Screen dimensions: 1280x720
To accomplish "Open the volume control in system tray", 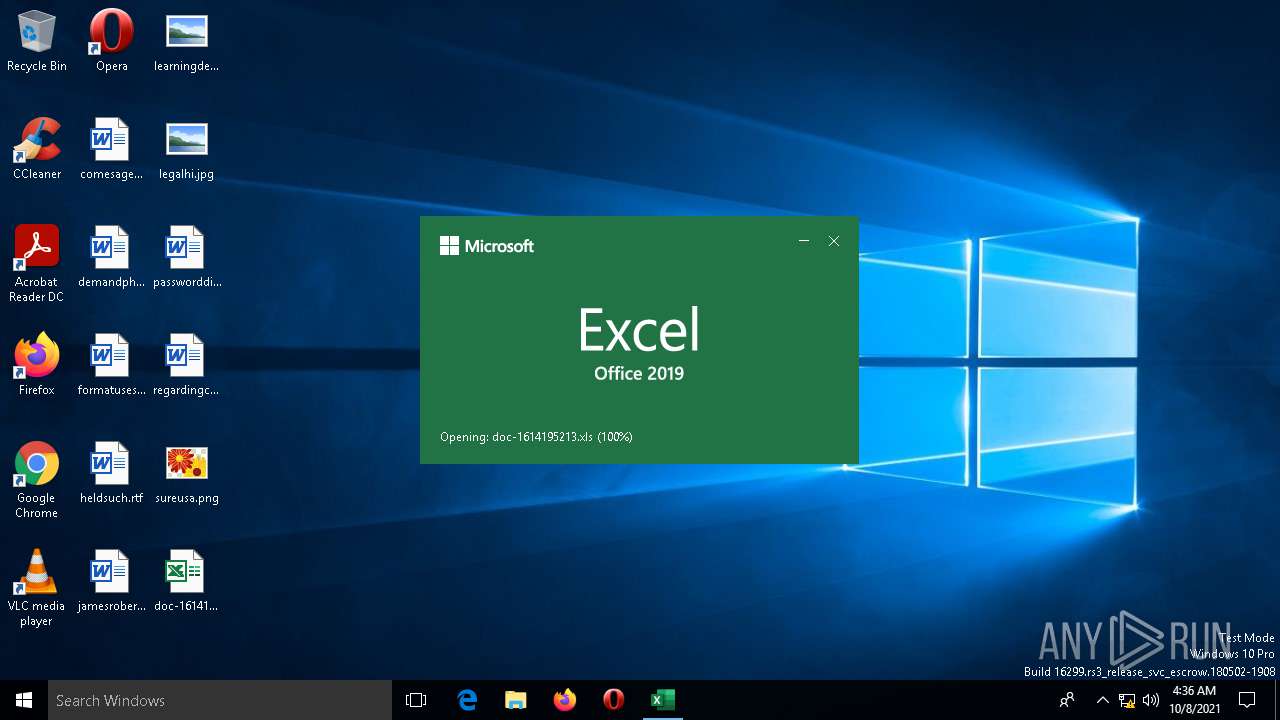I will click(1151, 700).
